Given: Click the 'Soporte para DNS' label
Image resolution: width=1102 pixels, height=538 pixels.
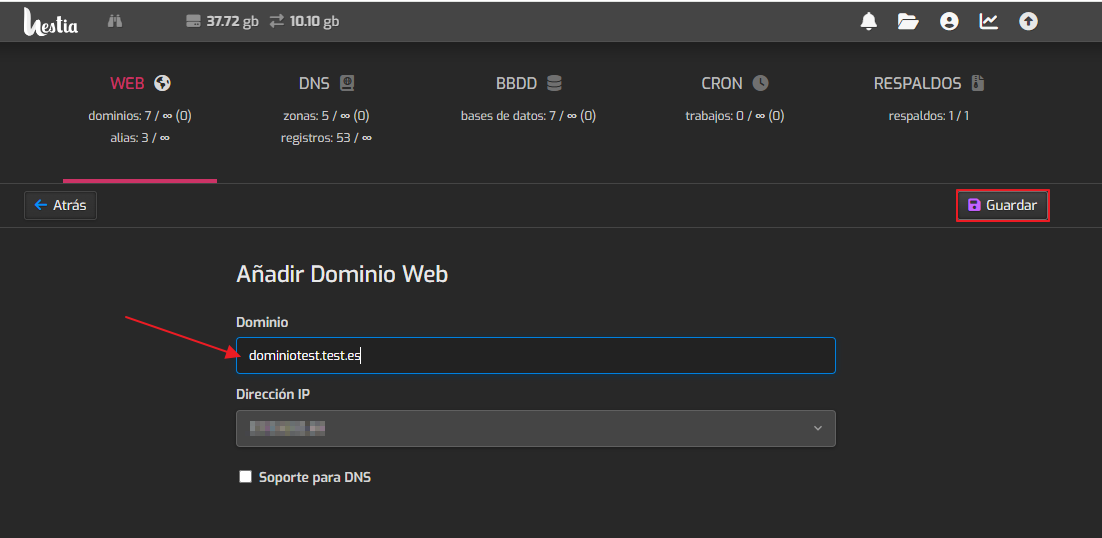Looking at the screenshot, I should tap(315, 478).
